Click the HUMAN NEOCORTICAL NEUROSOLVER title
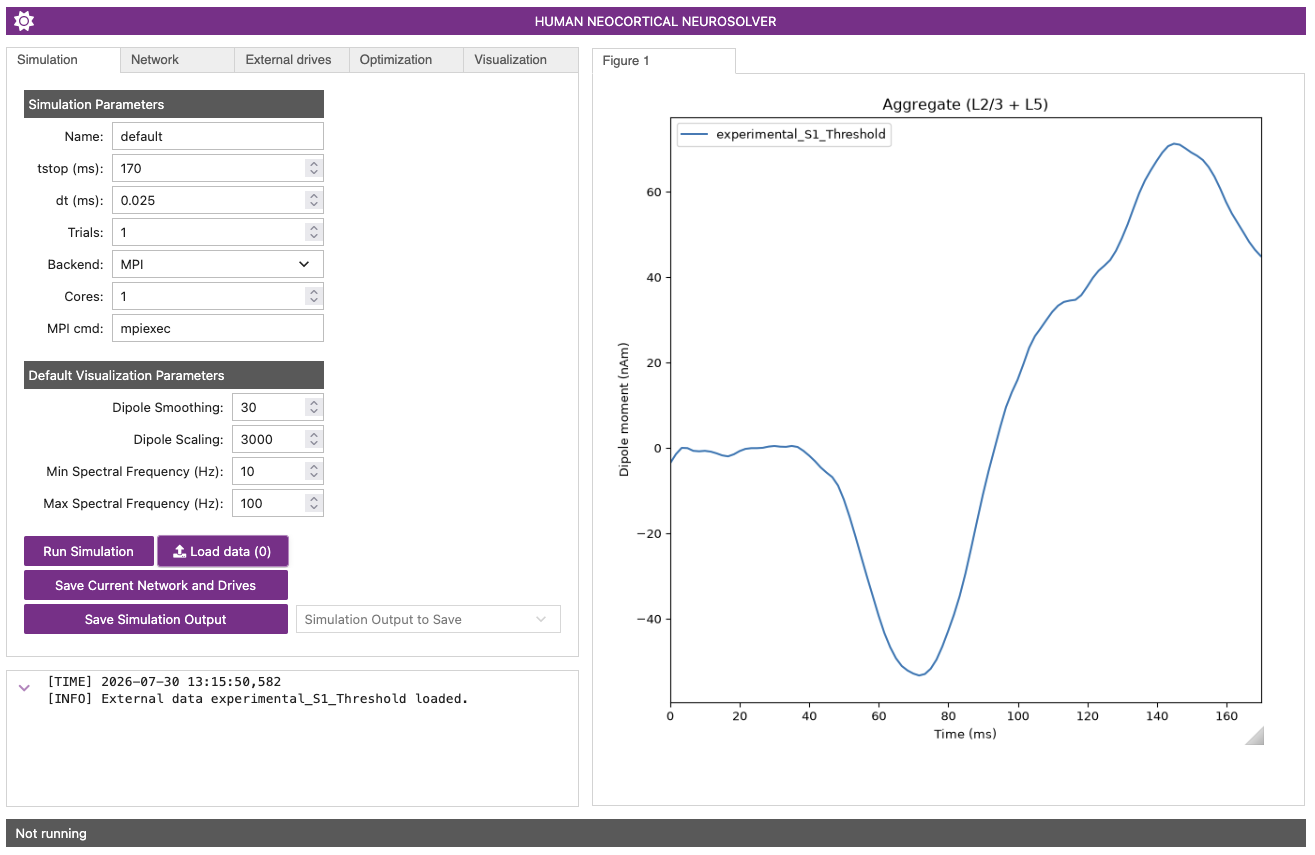 coord(655,21)
